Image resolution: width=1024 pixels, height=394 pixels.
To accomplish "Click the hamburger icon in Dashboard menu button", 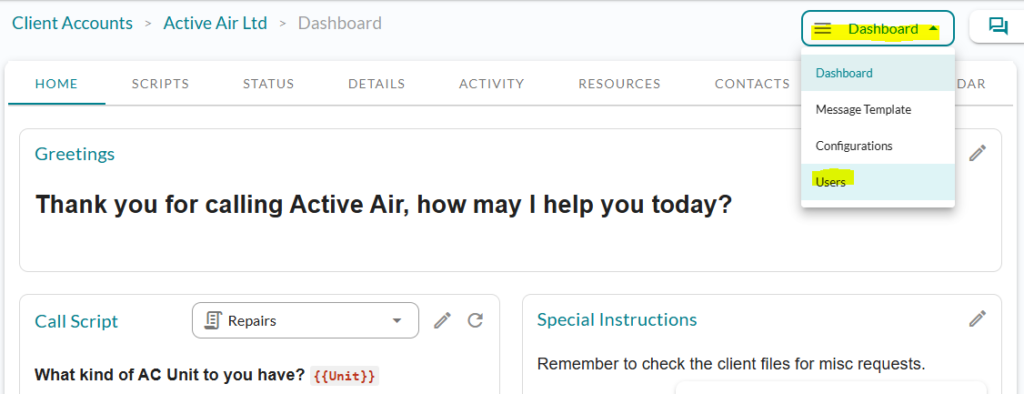I will click(x=823, y=29).
